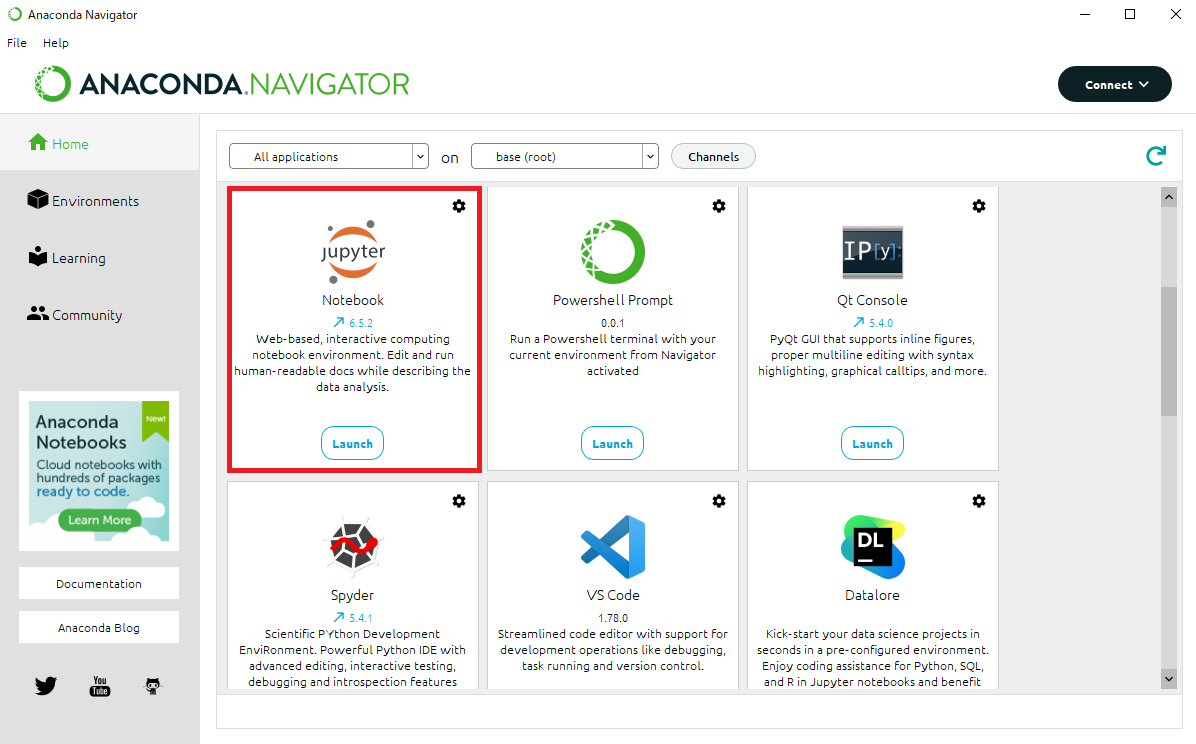Open the Connect dropdown button
The height and width of the screenshot is (744, 1196).
pos(1115,84)
